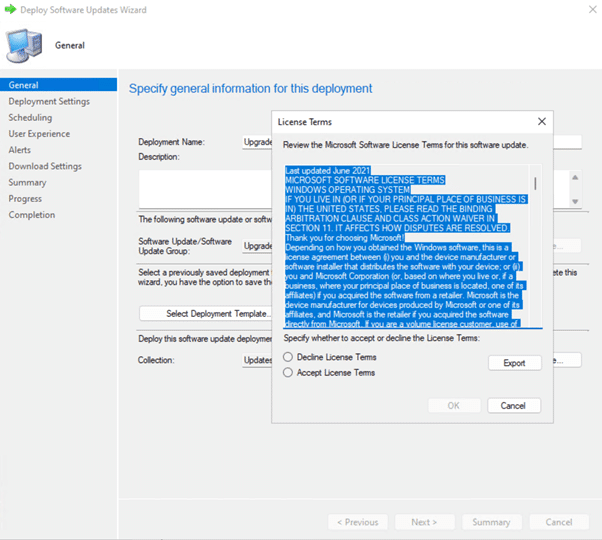The width and height of the screenshot is (602, 540).
Task: Click the green arrow wizard title icon
Action: tap(10, 10)
